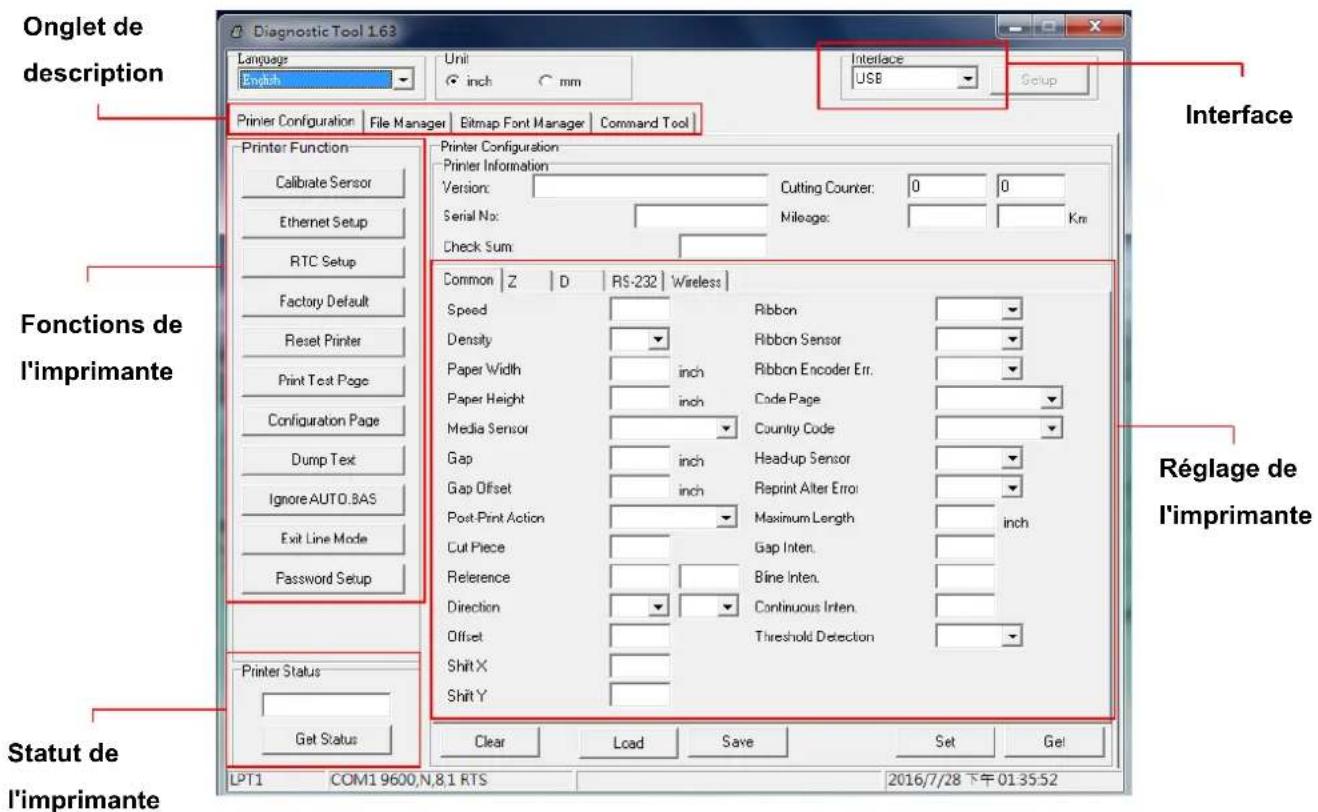Image resolution: width=1318 pixels, height=812 pixels.
Task: Open Password Setup
Action: 322,578
